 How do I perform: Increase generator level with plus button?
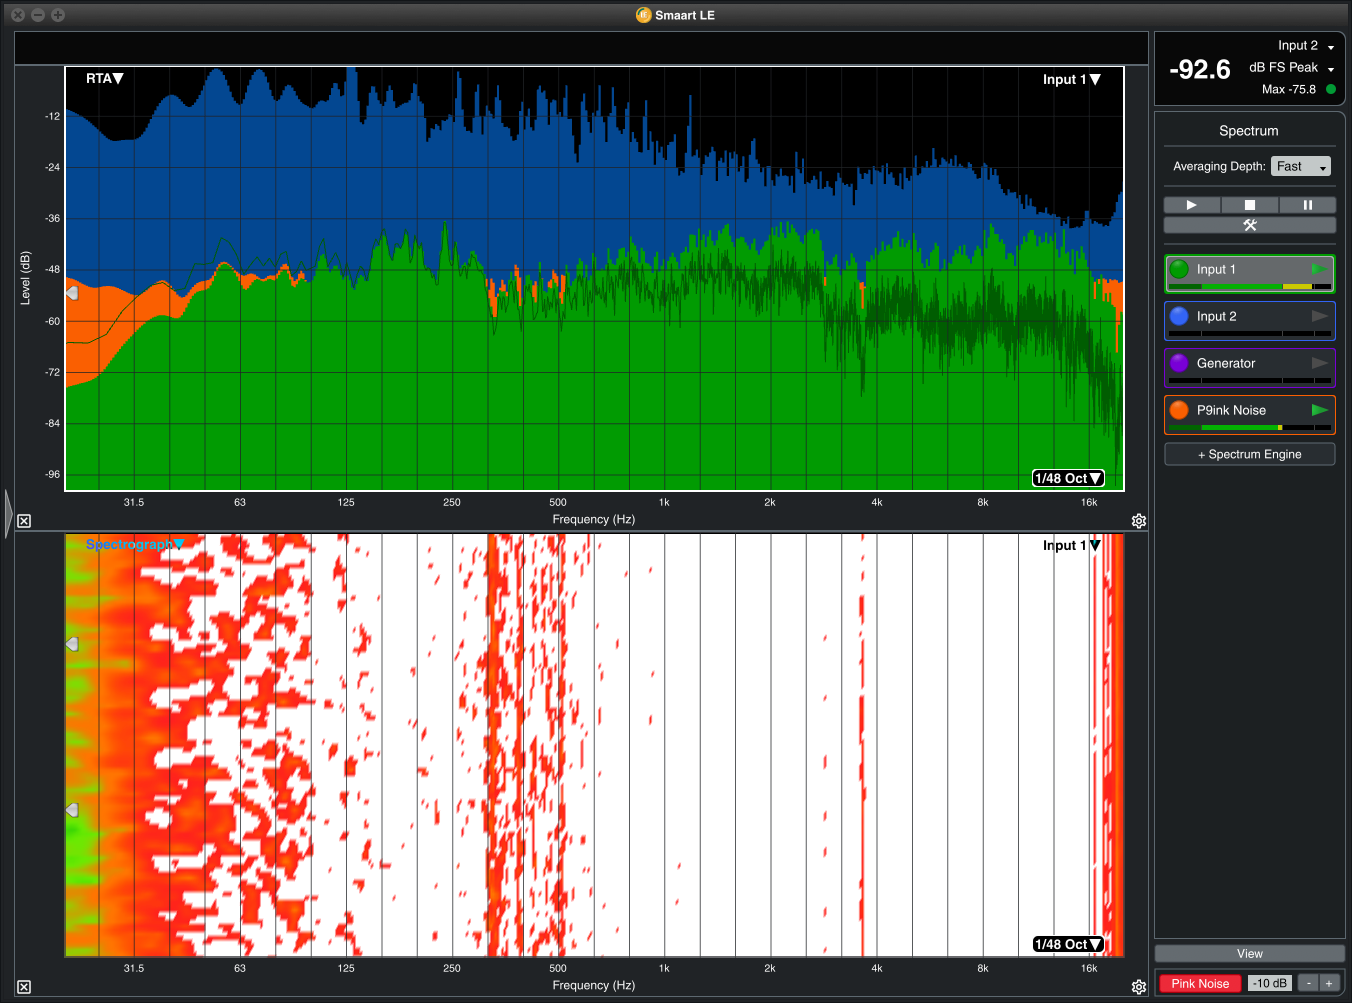(1329, 984)
